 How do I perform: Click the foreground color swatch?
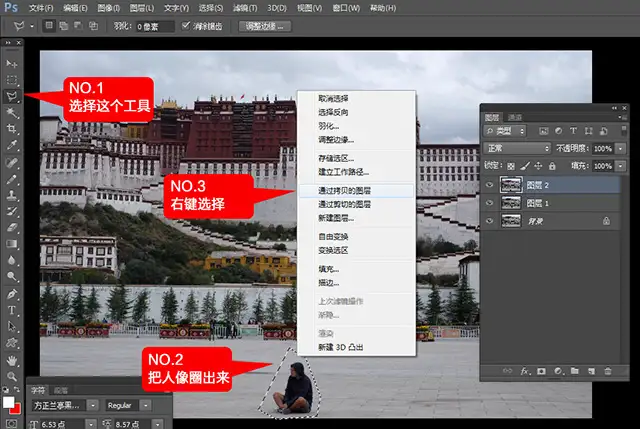point(8,402)
